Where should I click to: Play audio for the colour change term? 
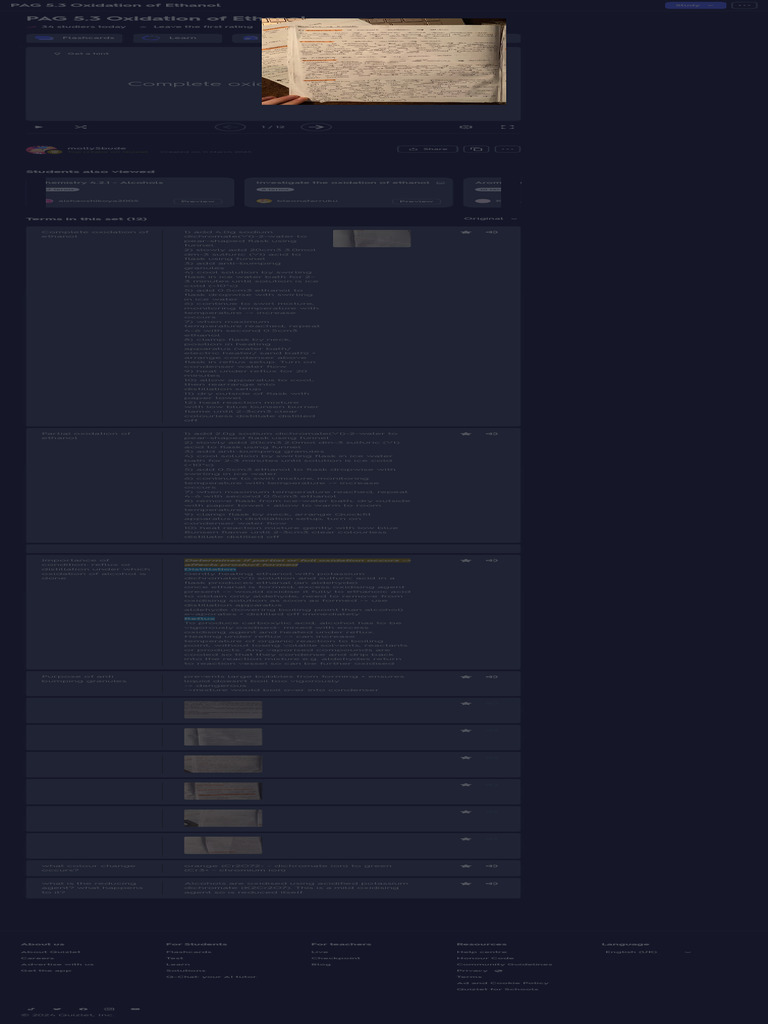tap(491, 866)
